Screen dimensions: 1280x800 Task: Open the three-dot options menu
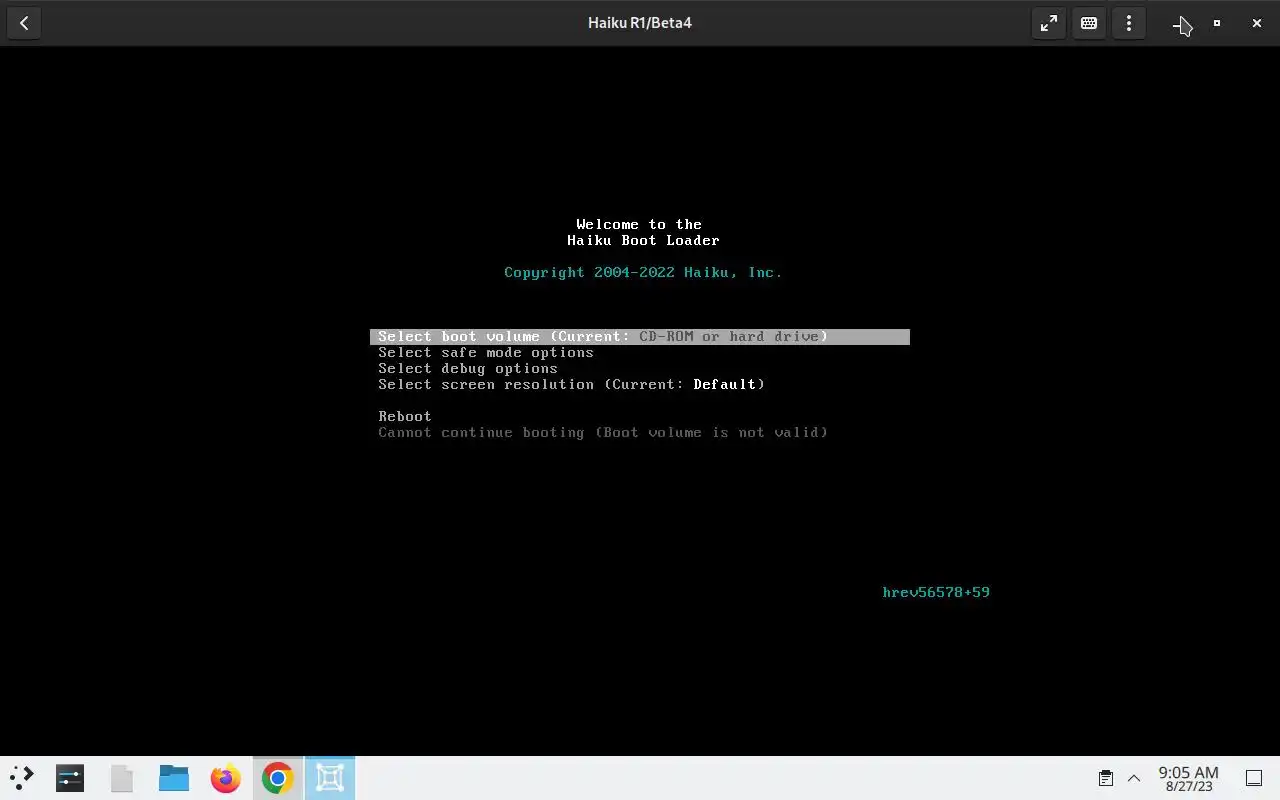(1129, 23)
